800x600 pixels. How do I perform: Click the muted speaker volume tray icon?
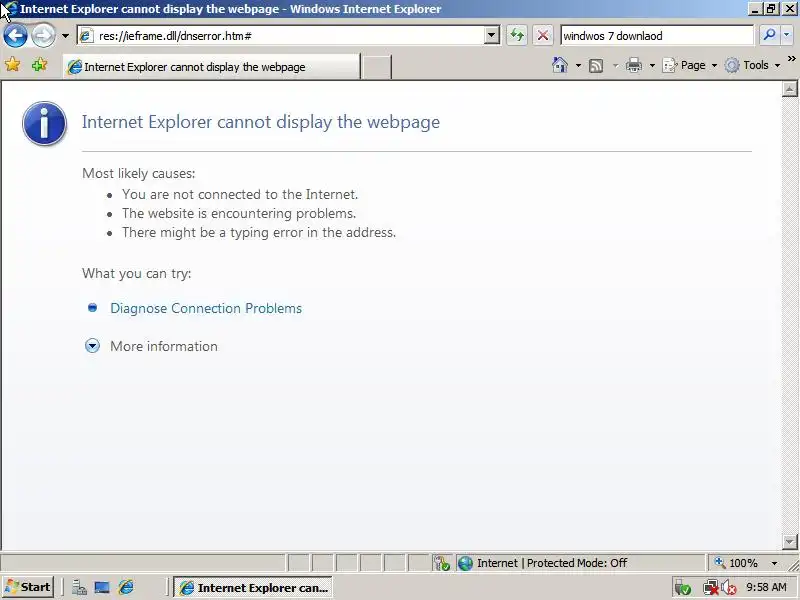click(x=729, y=588)
